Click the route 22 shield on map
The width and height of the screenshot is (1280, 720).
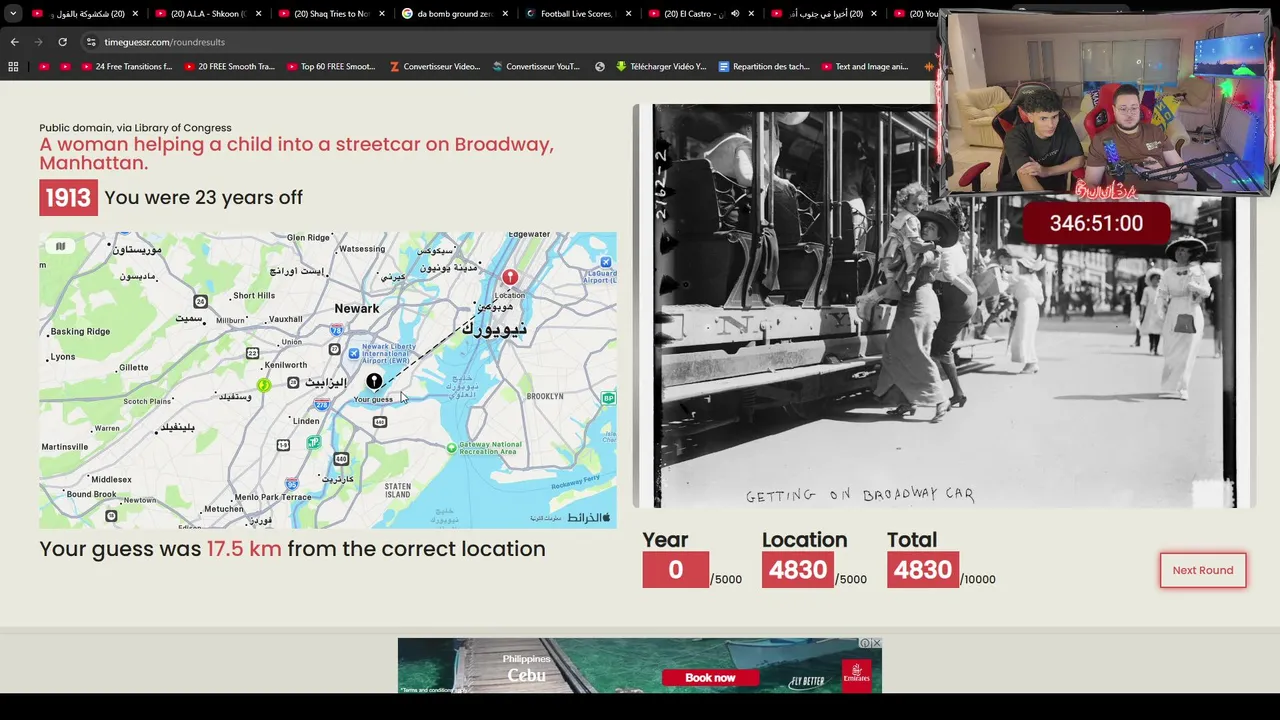tap(252, 353)
